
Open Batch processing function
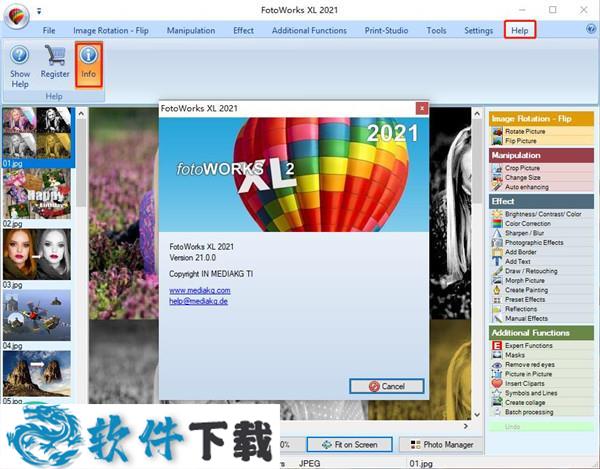[531, 411]
